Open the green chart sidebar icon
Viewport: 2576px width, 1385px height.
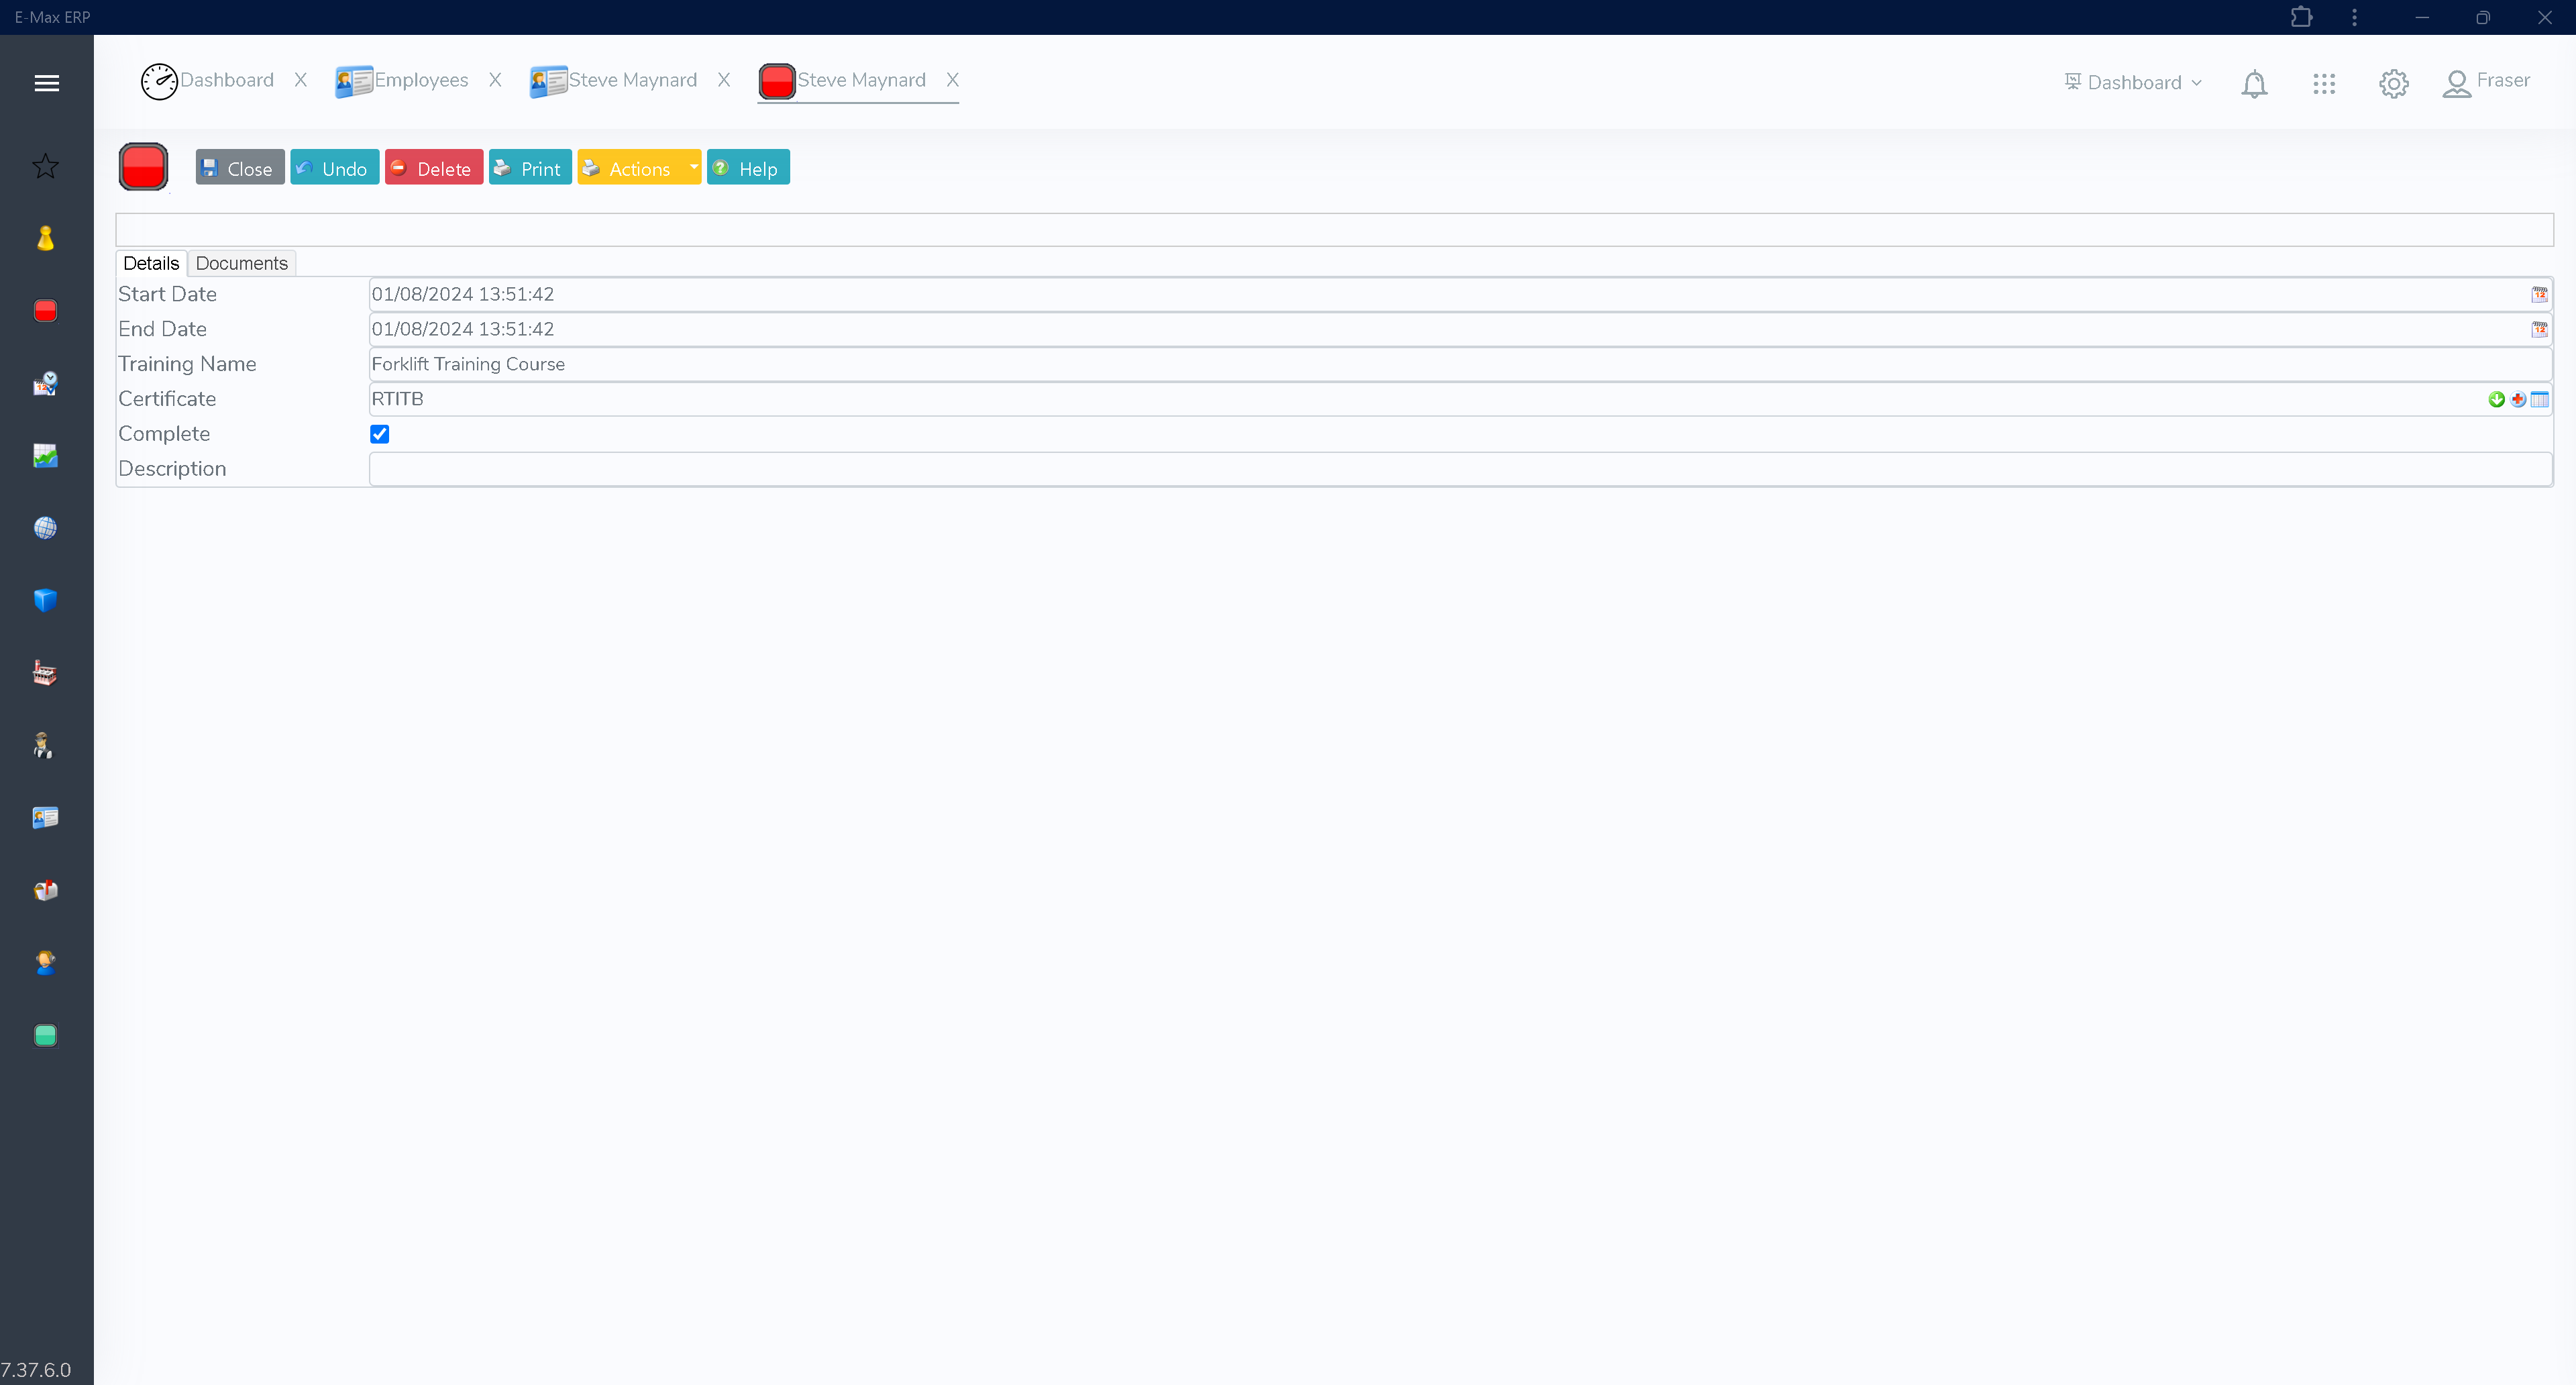tap(45, 456)
